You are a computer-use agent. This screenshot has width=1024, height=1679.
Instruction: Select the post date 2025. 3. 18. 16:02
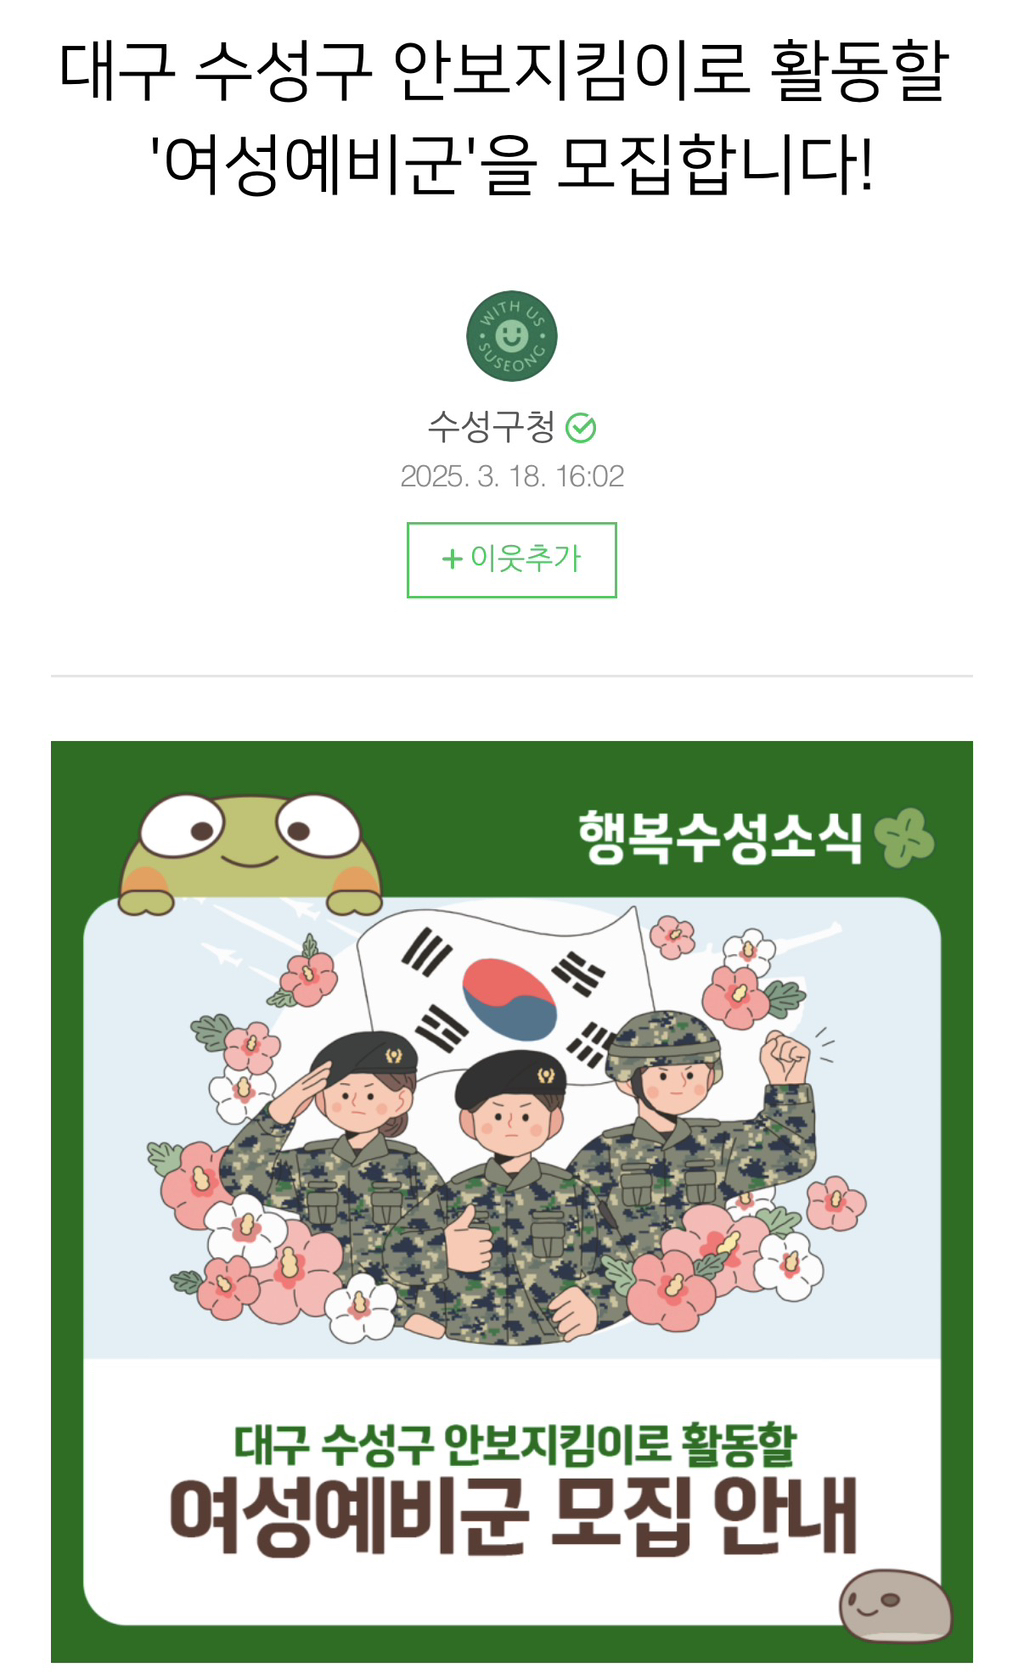point(512,476)
